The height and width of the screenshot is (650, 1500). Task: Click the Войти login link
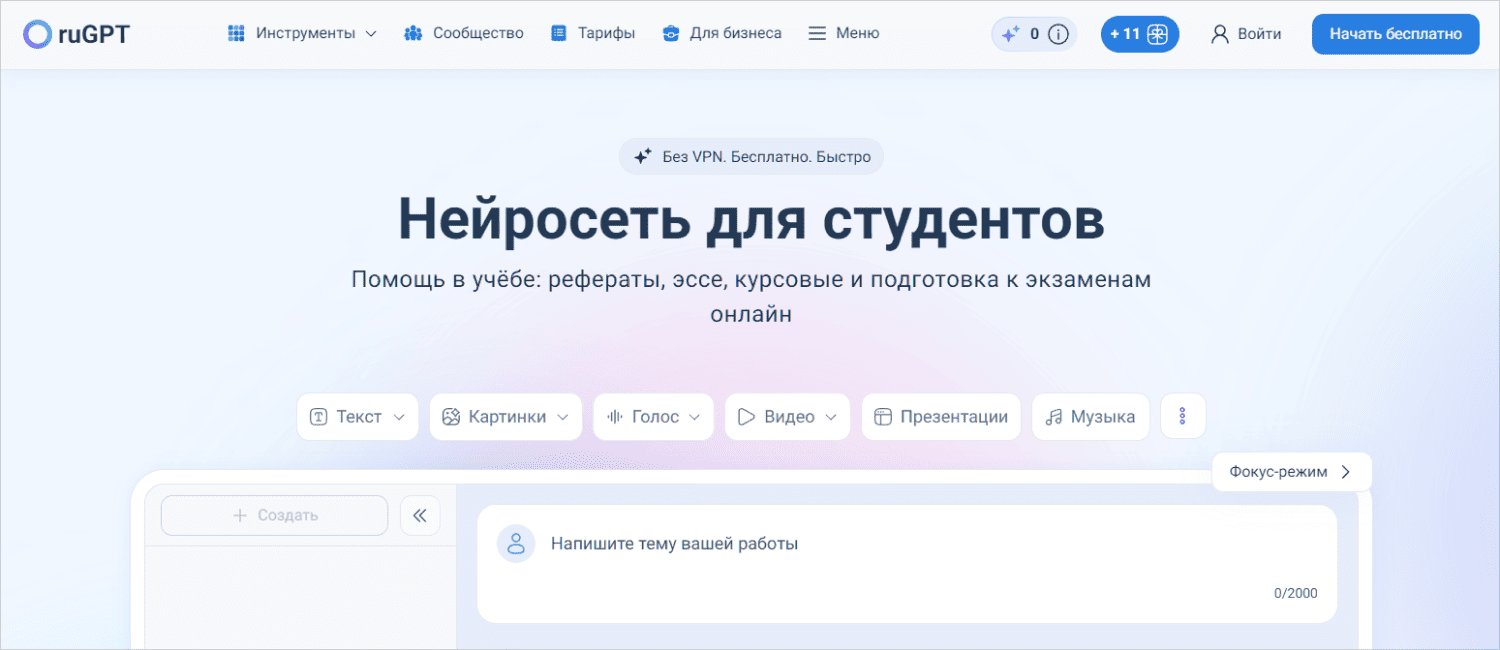point(1246,34)
